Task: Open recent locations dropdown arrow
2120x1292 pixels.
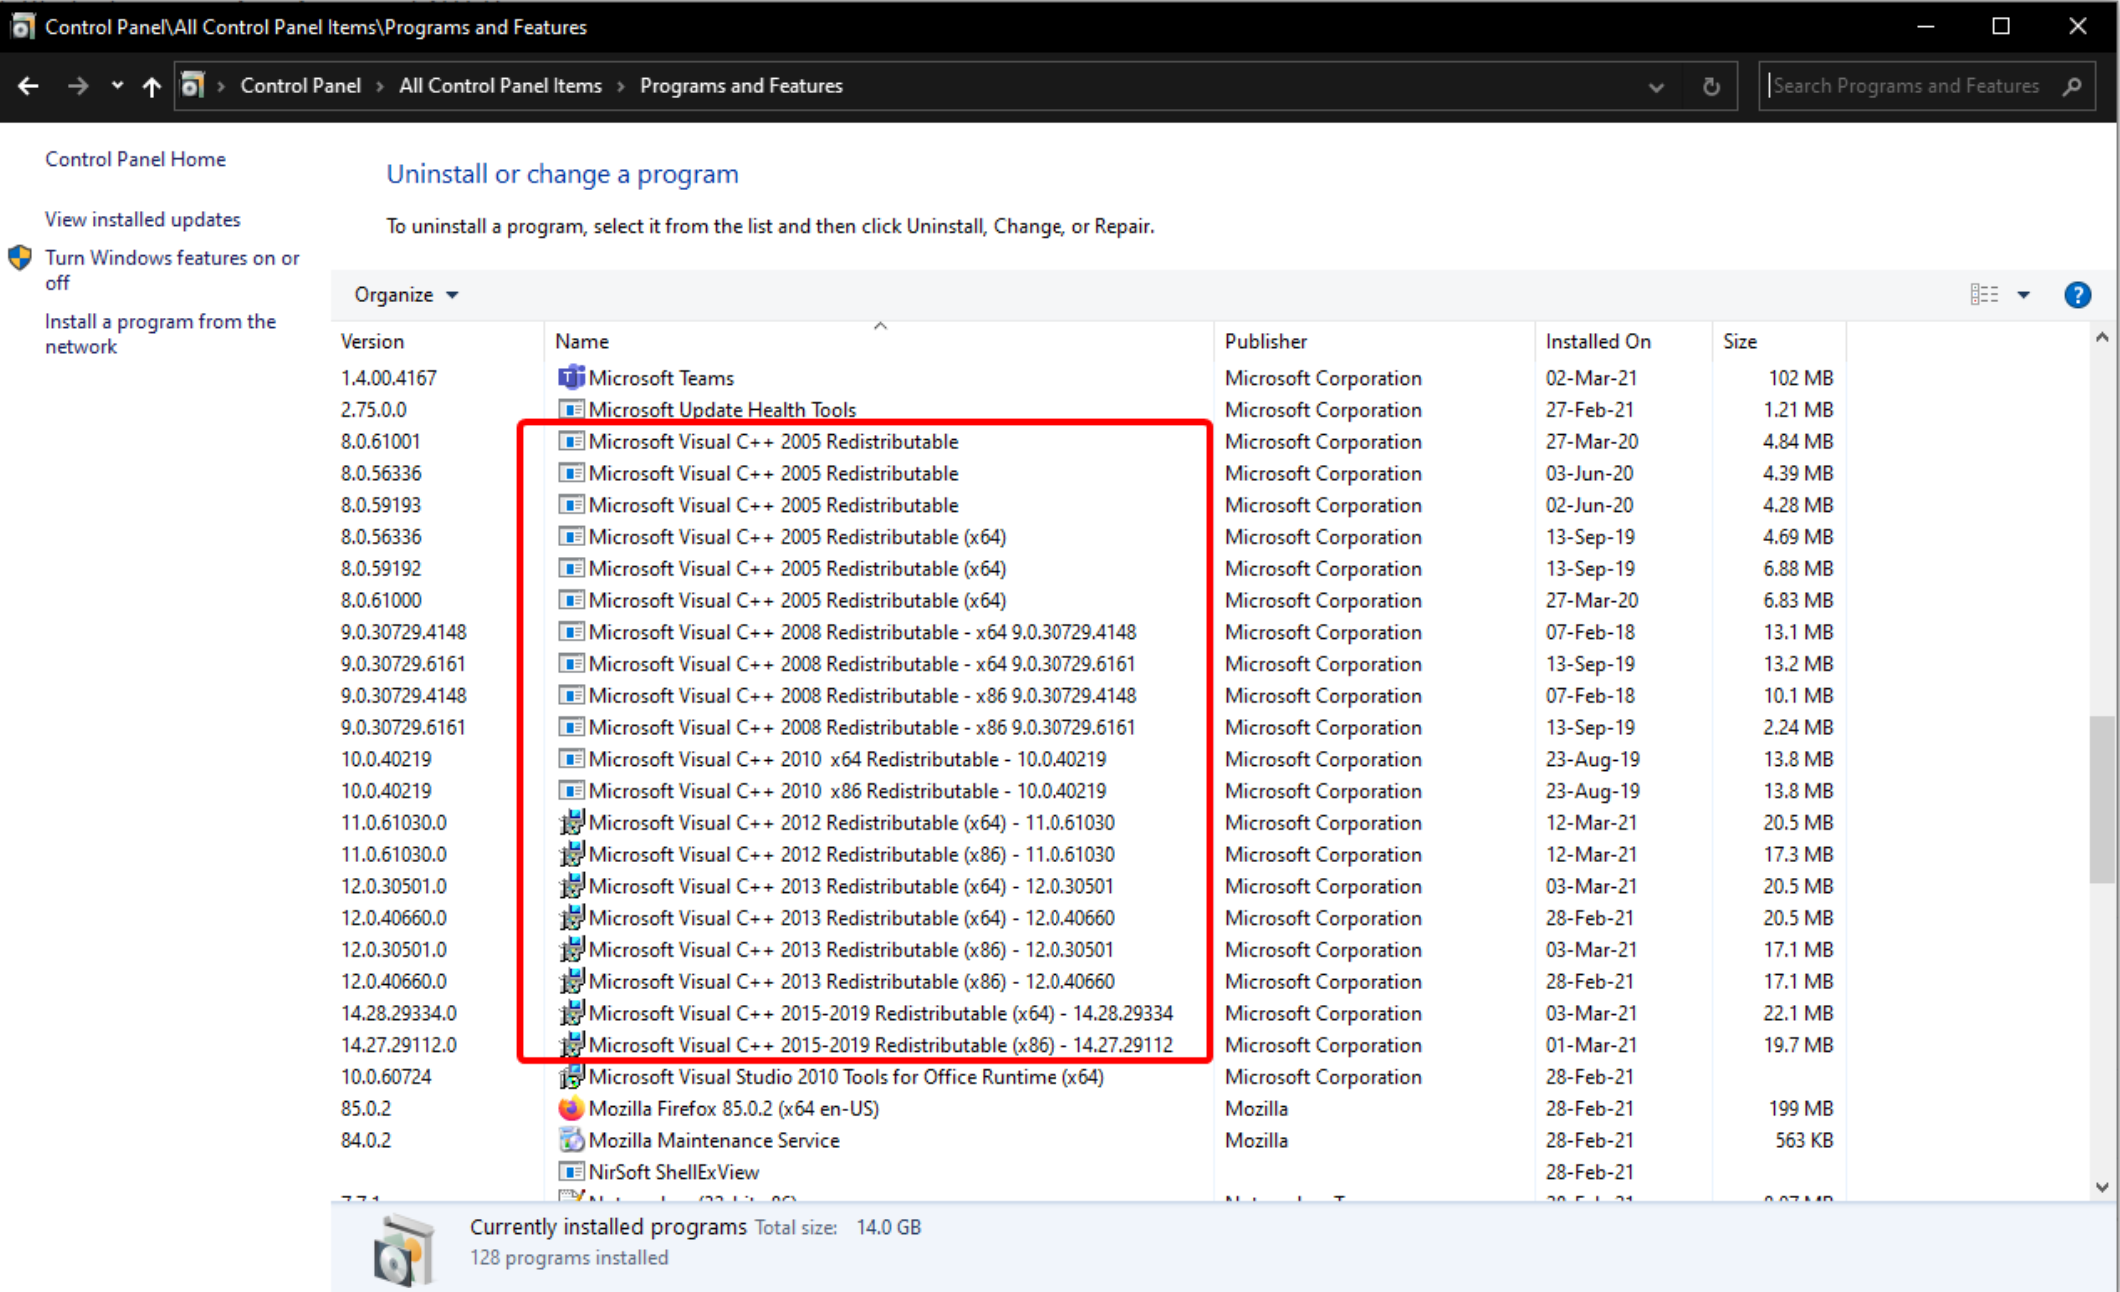Action: (117, 86)
